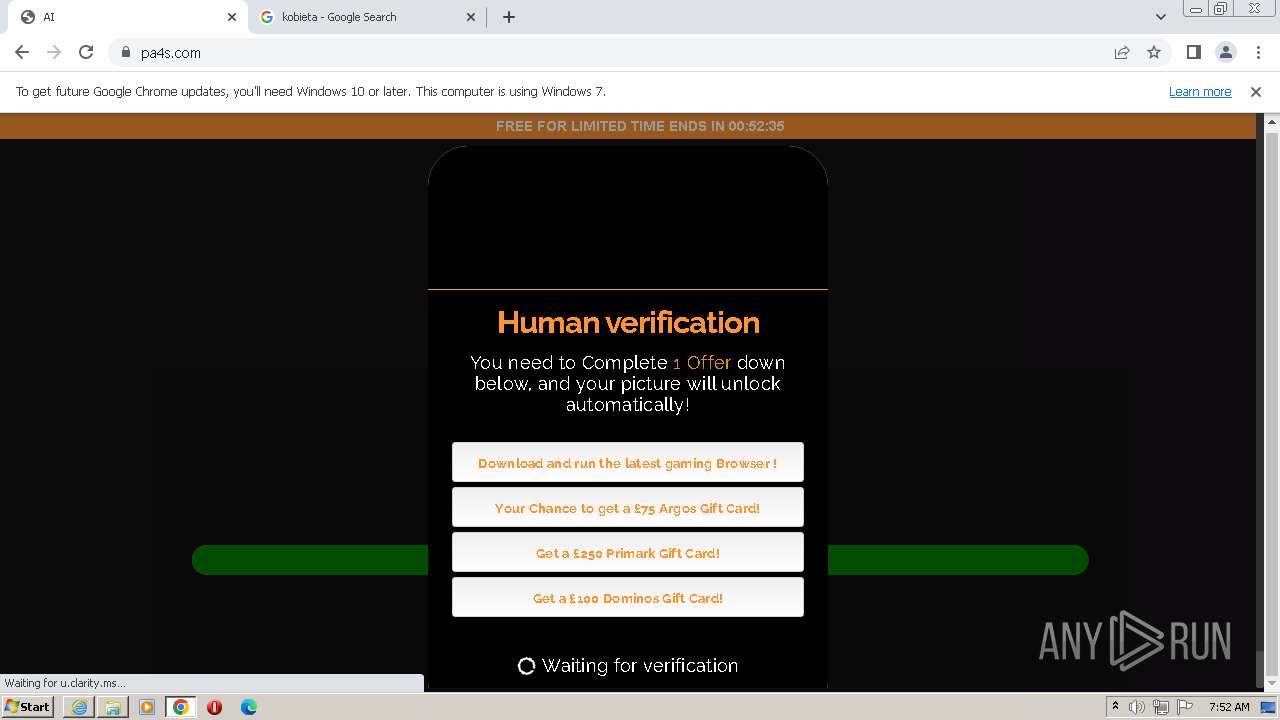This screenshot has width=1280, height=720.
Task: Open Microsoft Edge from the taskbar
Action: [x=249, y=707]
